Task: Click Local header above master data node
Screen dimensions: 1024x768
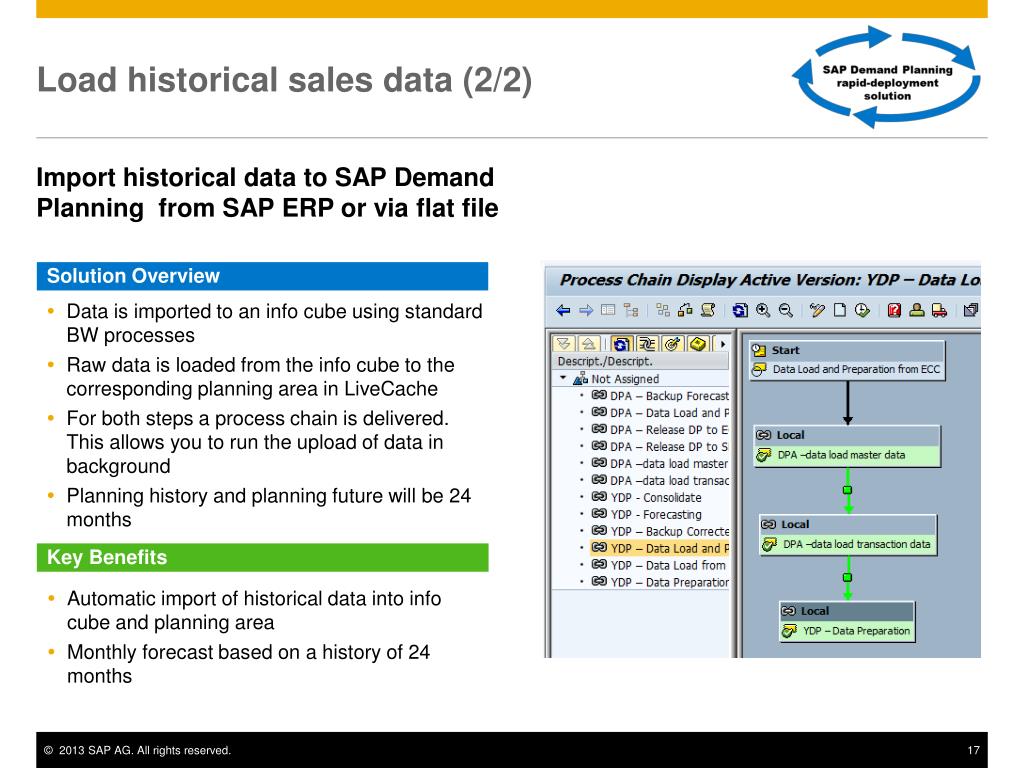Action: [847, 436]
